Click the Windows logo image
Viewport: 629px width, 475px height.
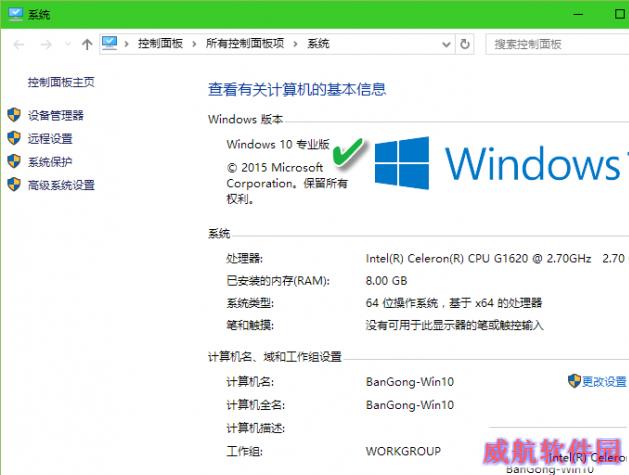402,163
